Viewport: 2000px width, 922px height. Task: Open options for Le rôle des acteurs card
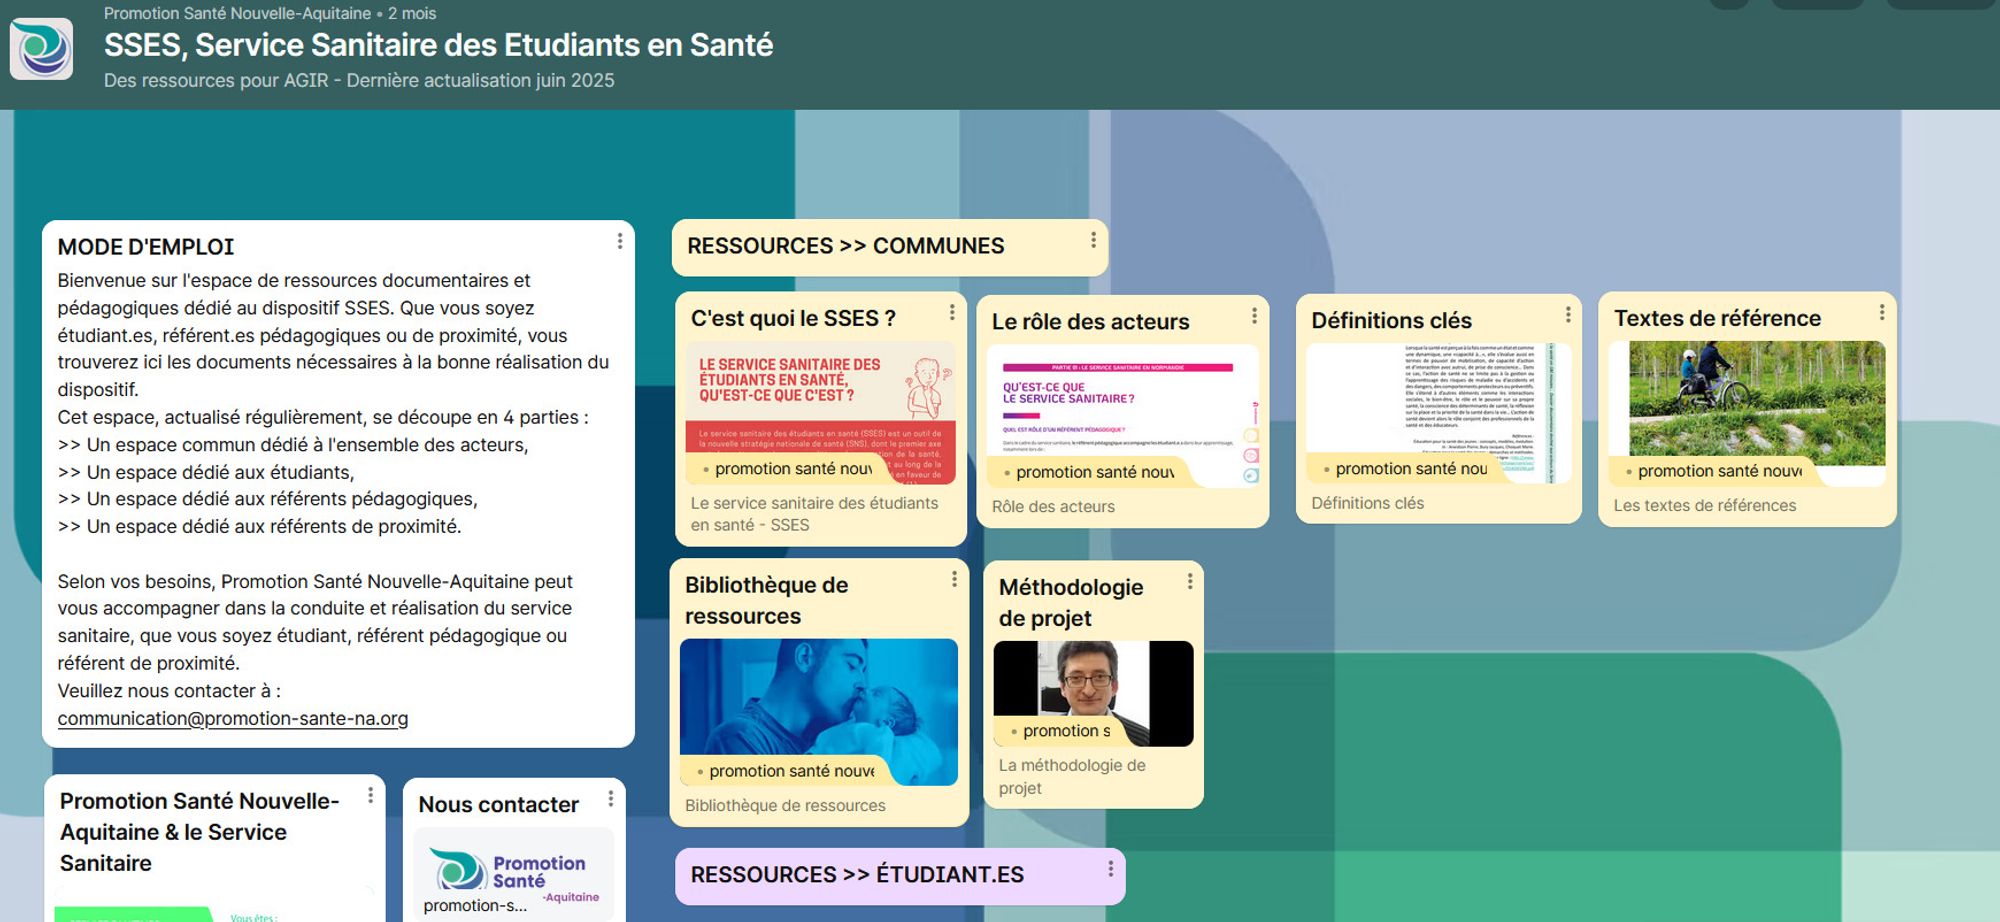tap(1254, 315)
